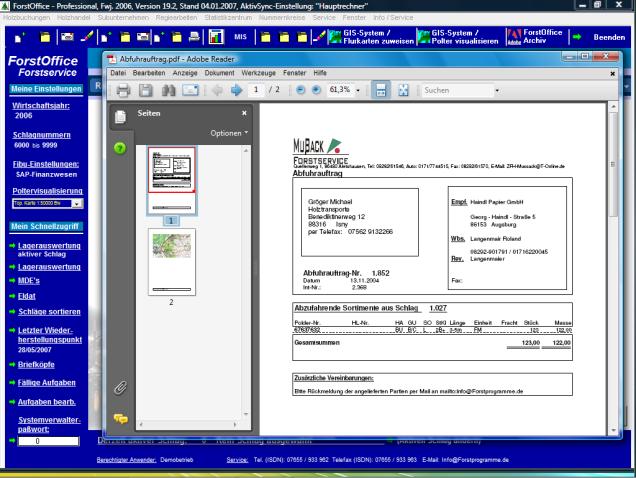
Task: Click the mailto:info@Forstprogramme.de text in PDF
Action: pos(481,392)
